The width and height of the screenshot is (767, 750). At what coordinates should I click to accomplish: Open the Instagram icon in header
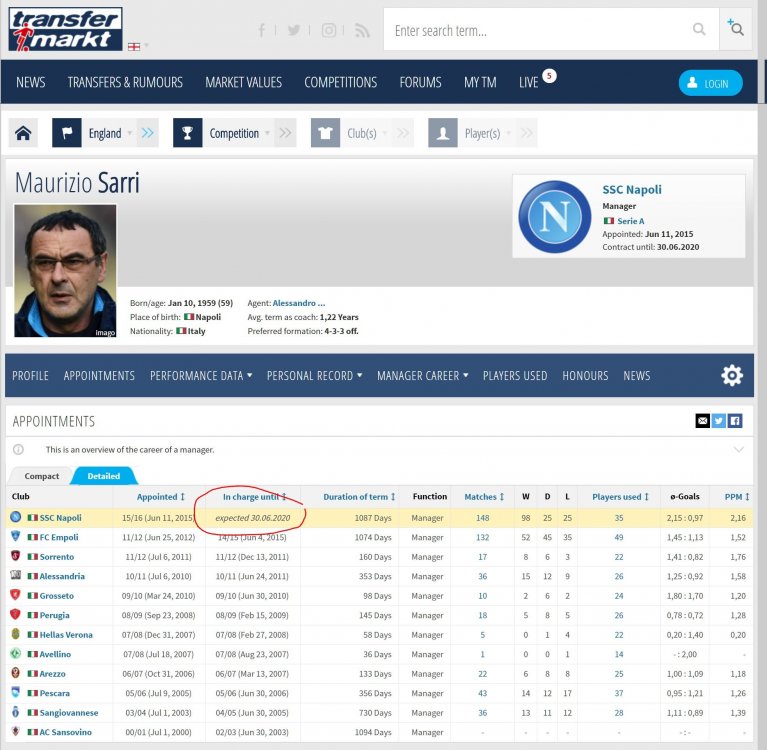pyautogui.click(x=329, y=30)
